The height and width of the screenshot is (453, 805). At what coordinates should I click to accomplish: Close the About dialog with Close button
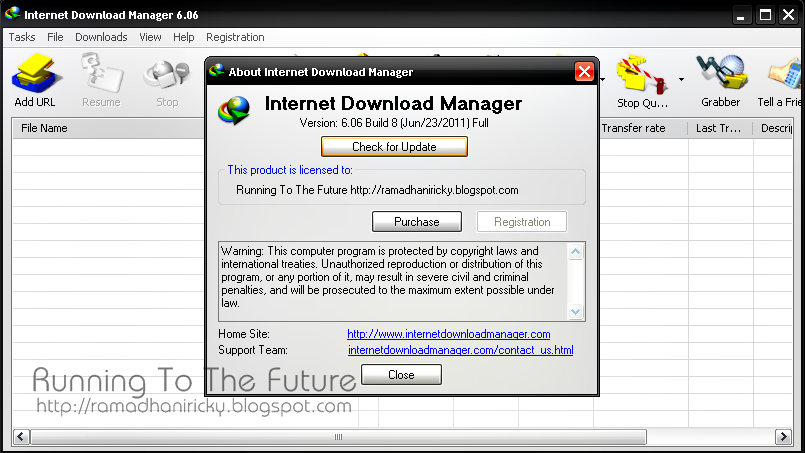click(401, 375)
